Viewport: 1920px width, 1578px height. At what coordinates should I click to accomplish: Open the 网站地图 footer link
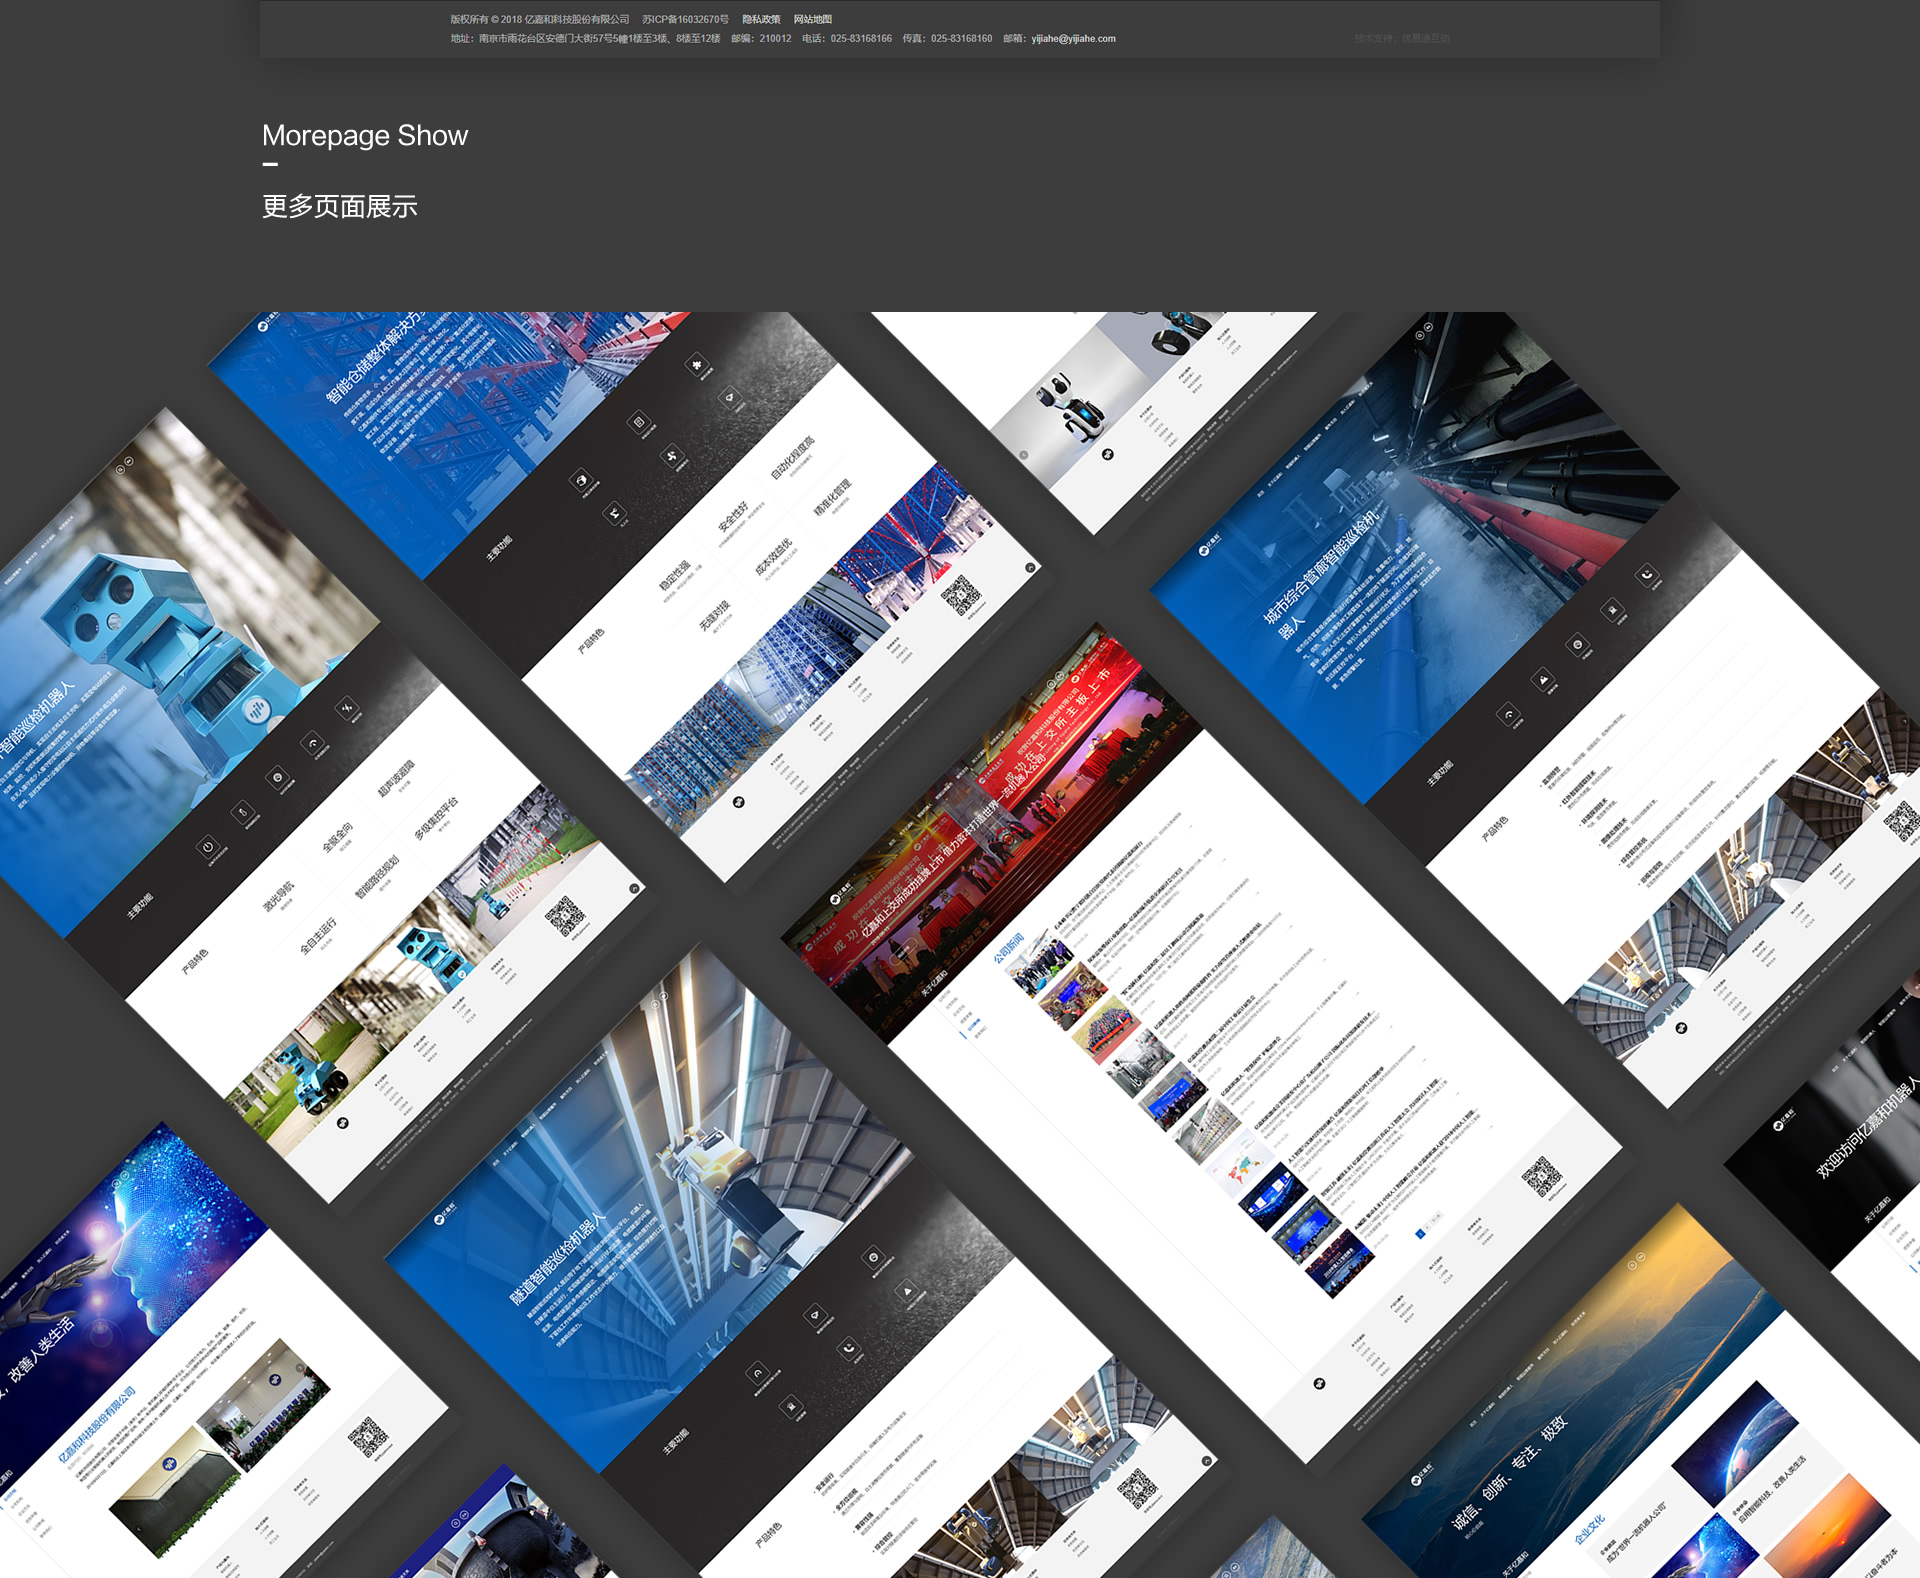click(x=812, y=19)
